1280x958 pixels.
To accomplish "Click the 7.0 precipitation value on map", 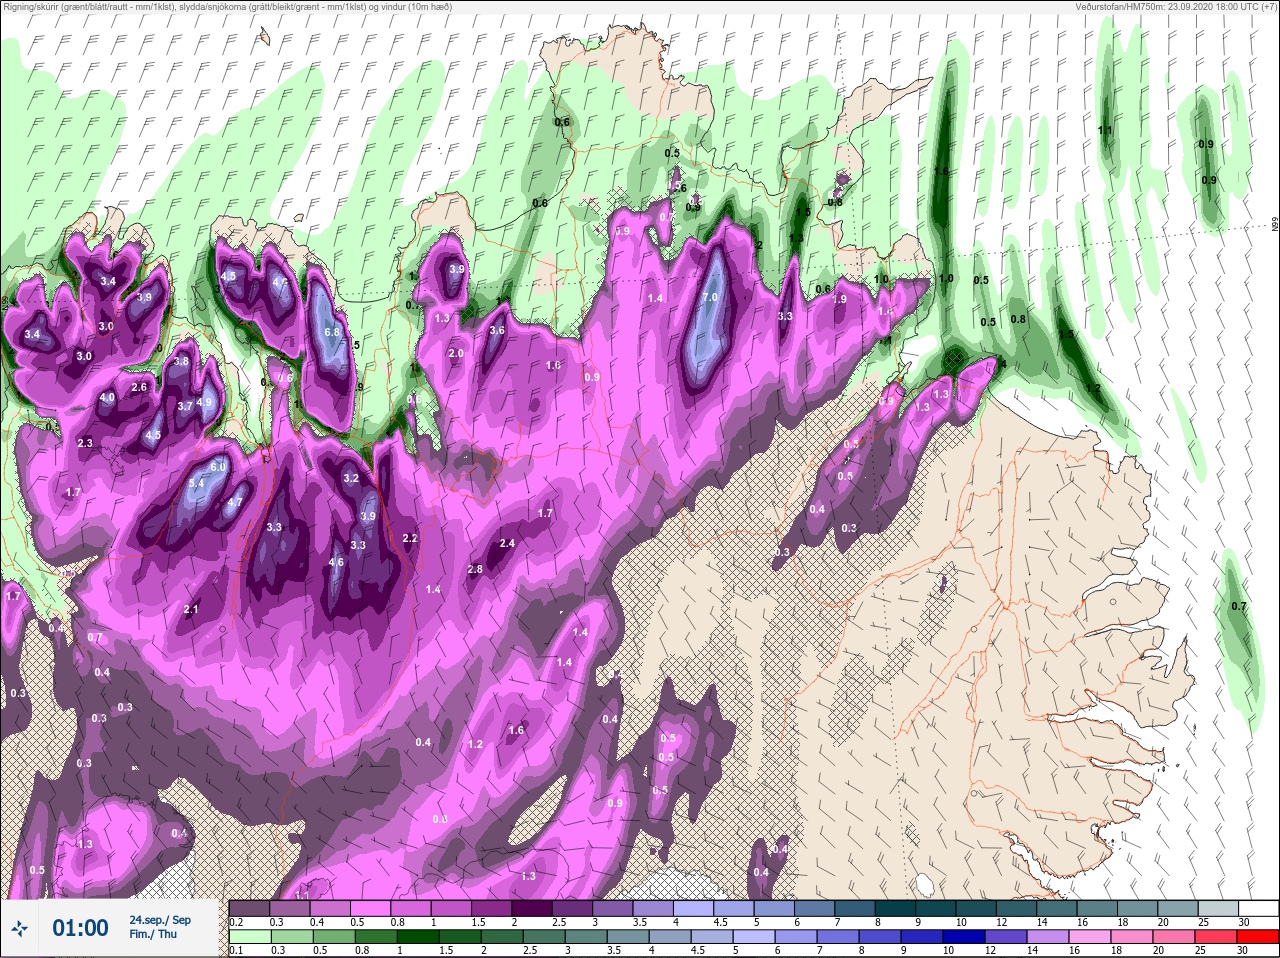I will click(710, 298).
